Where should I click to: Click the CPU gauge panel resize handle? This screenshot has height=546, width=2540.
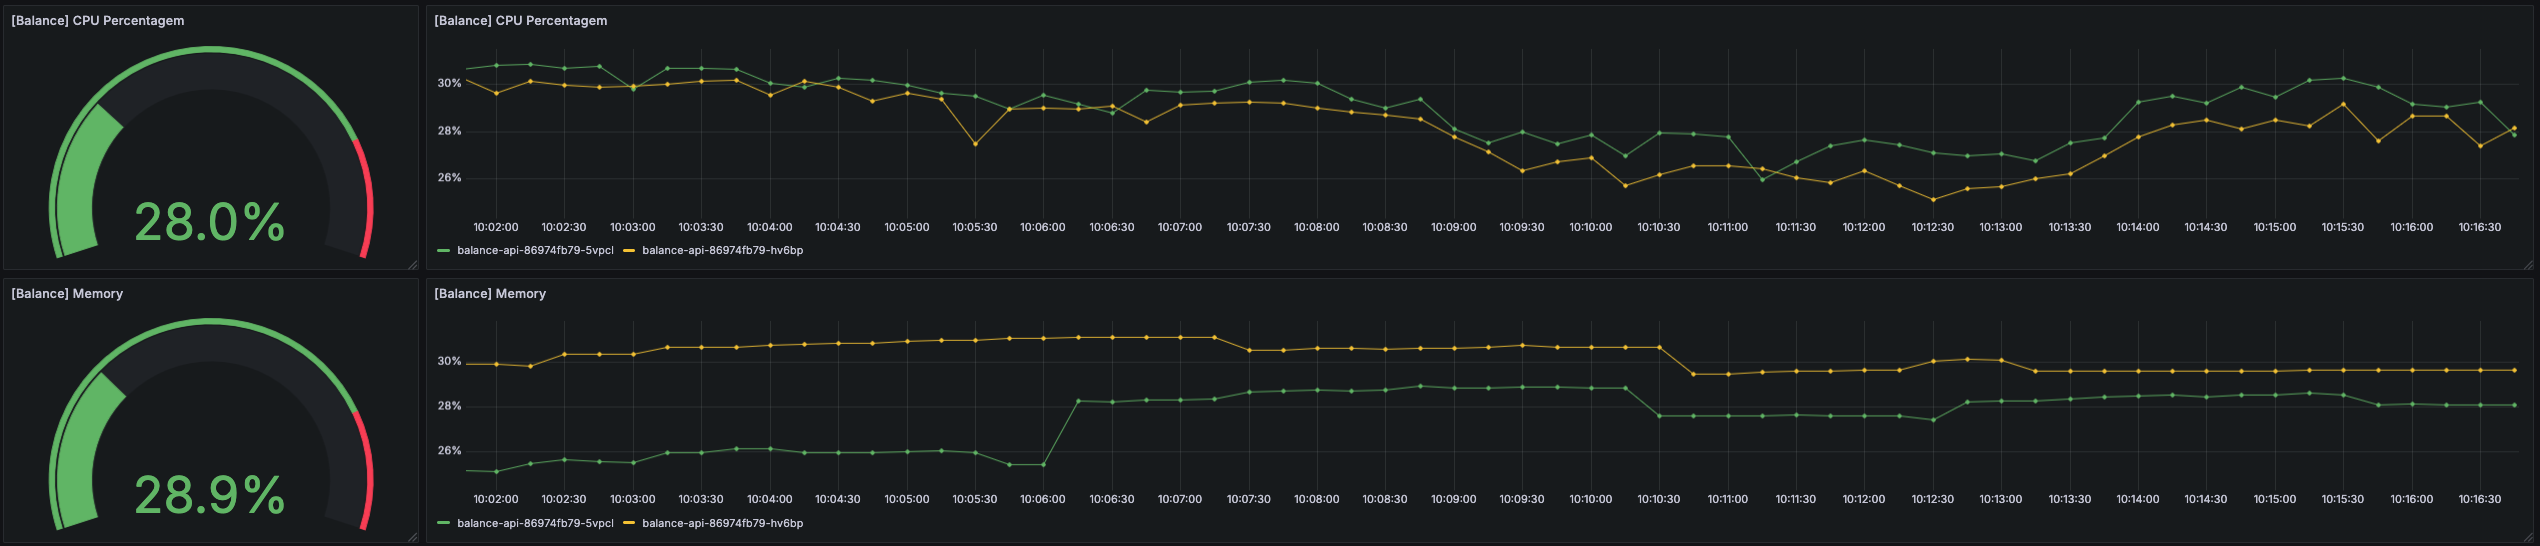click(412, 265)
